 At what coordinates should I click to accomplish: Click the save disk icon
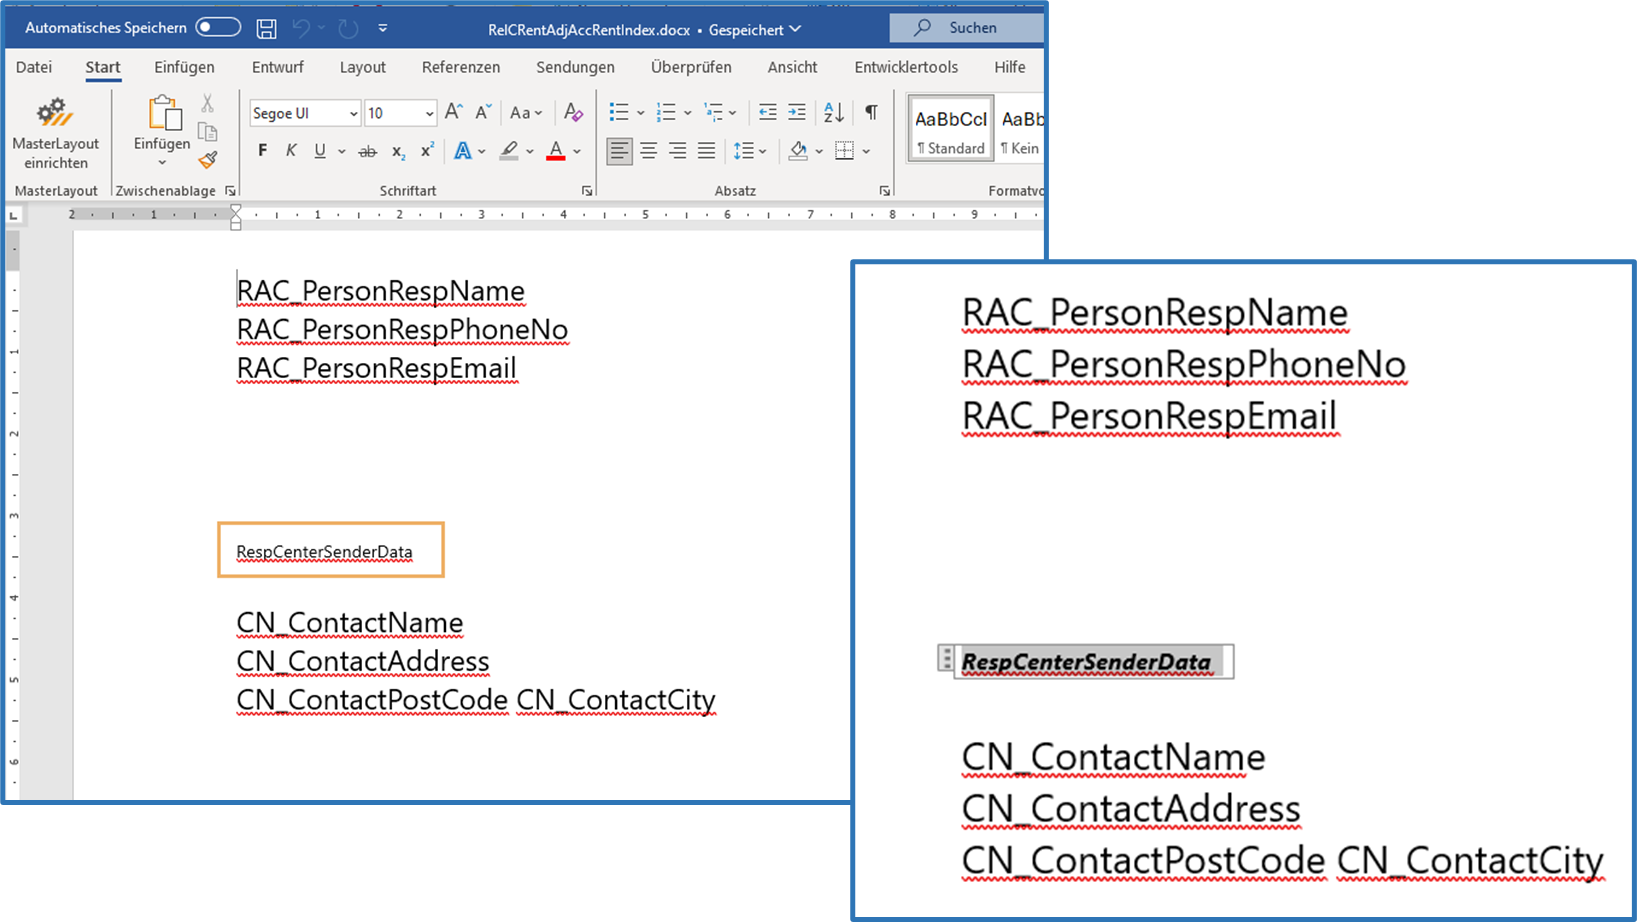click(x=266, y=29)
